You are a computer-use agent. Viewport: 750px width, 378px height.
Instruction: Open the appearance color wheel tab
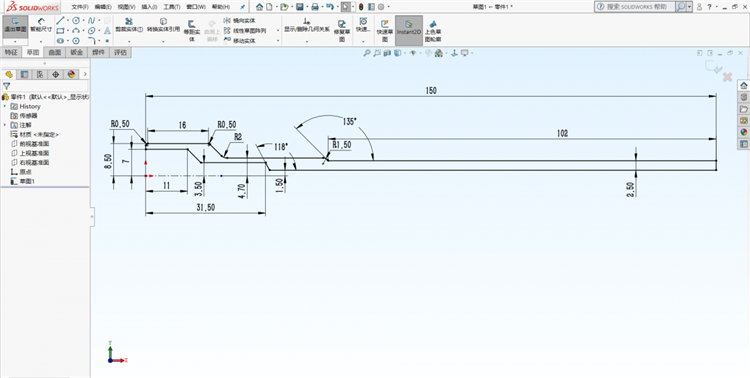coord(71,74)
